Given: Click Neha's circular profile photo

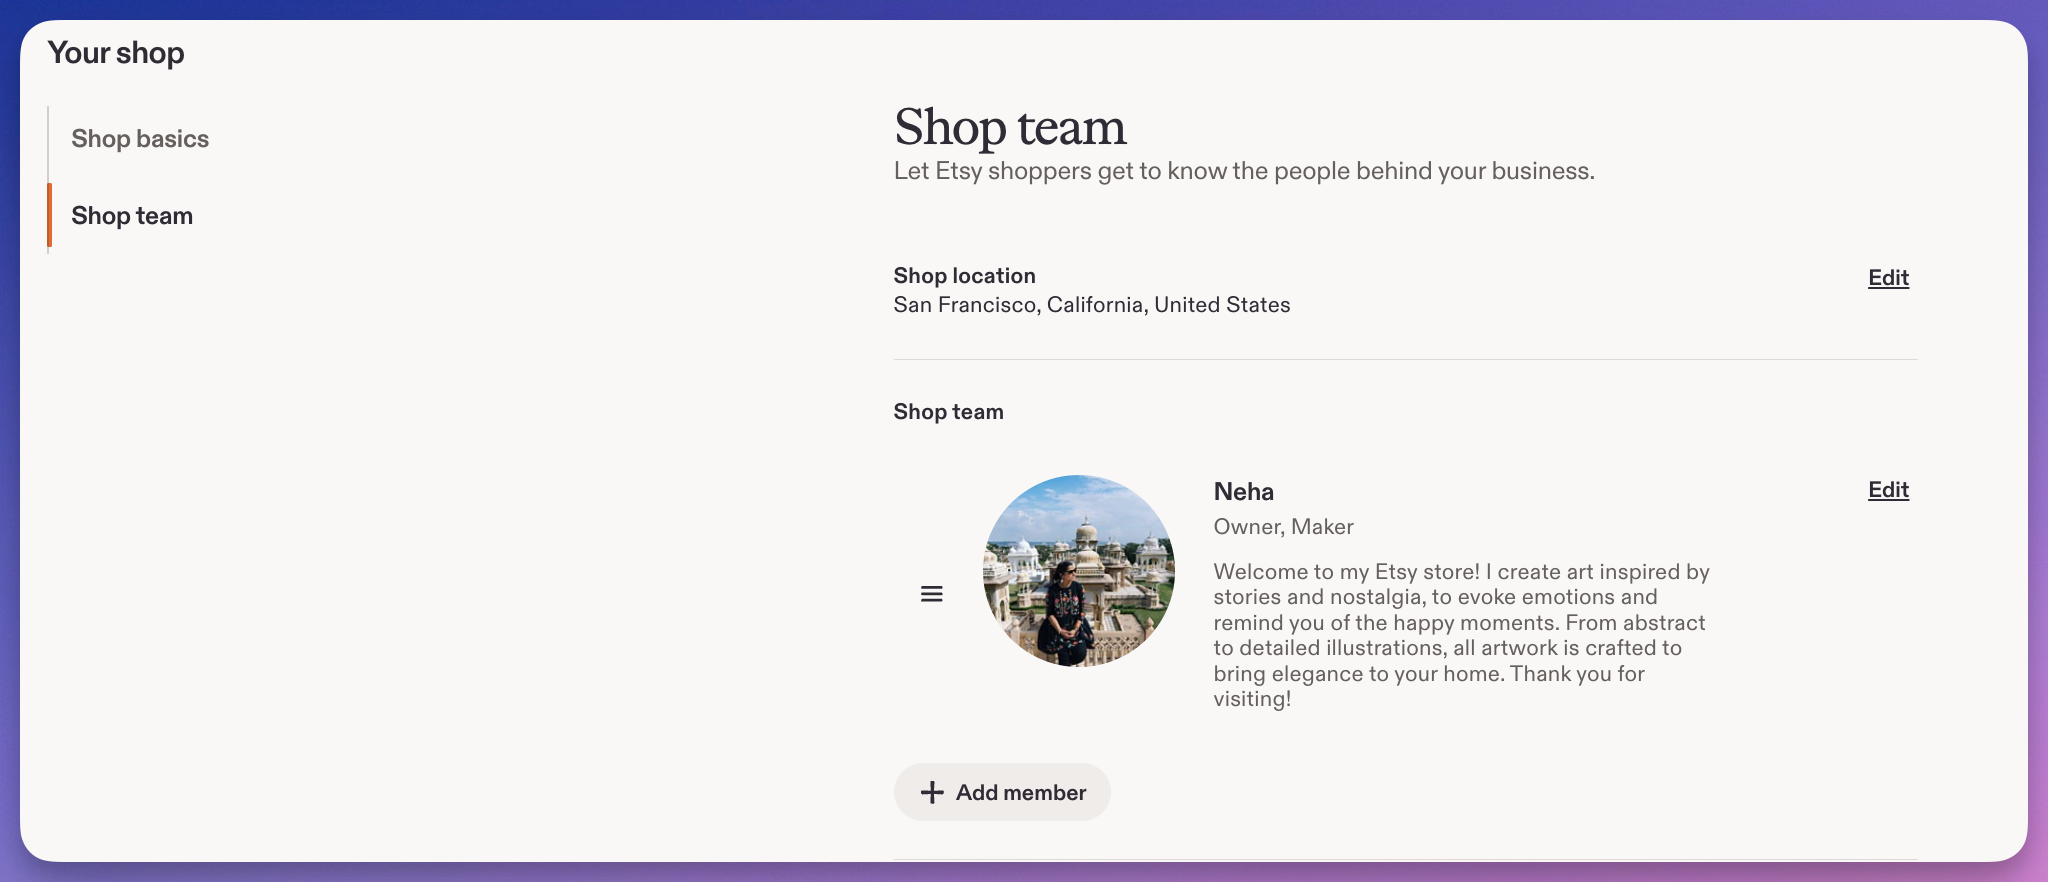Looking at the screenshot, I should (x=1079, y=571).
